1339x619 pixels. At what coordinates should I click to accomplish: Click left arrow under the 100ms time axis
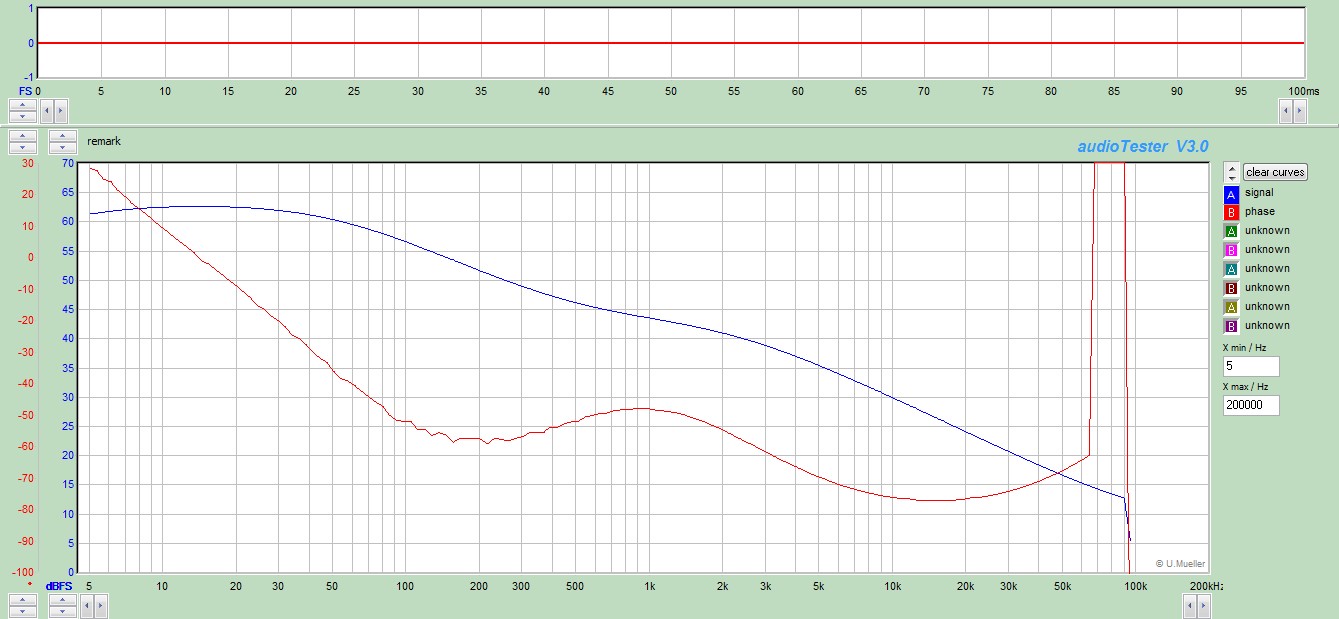click(x=1285, y=111)
